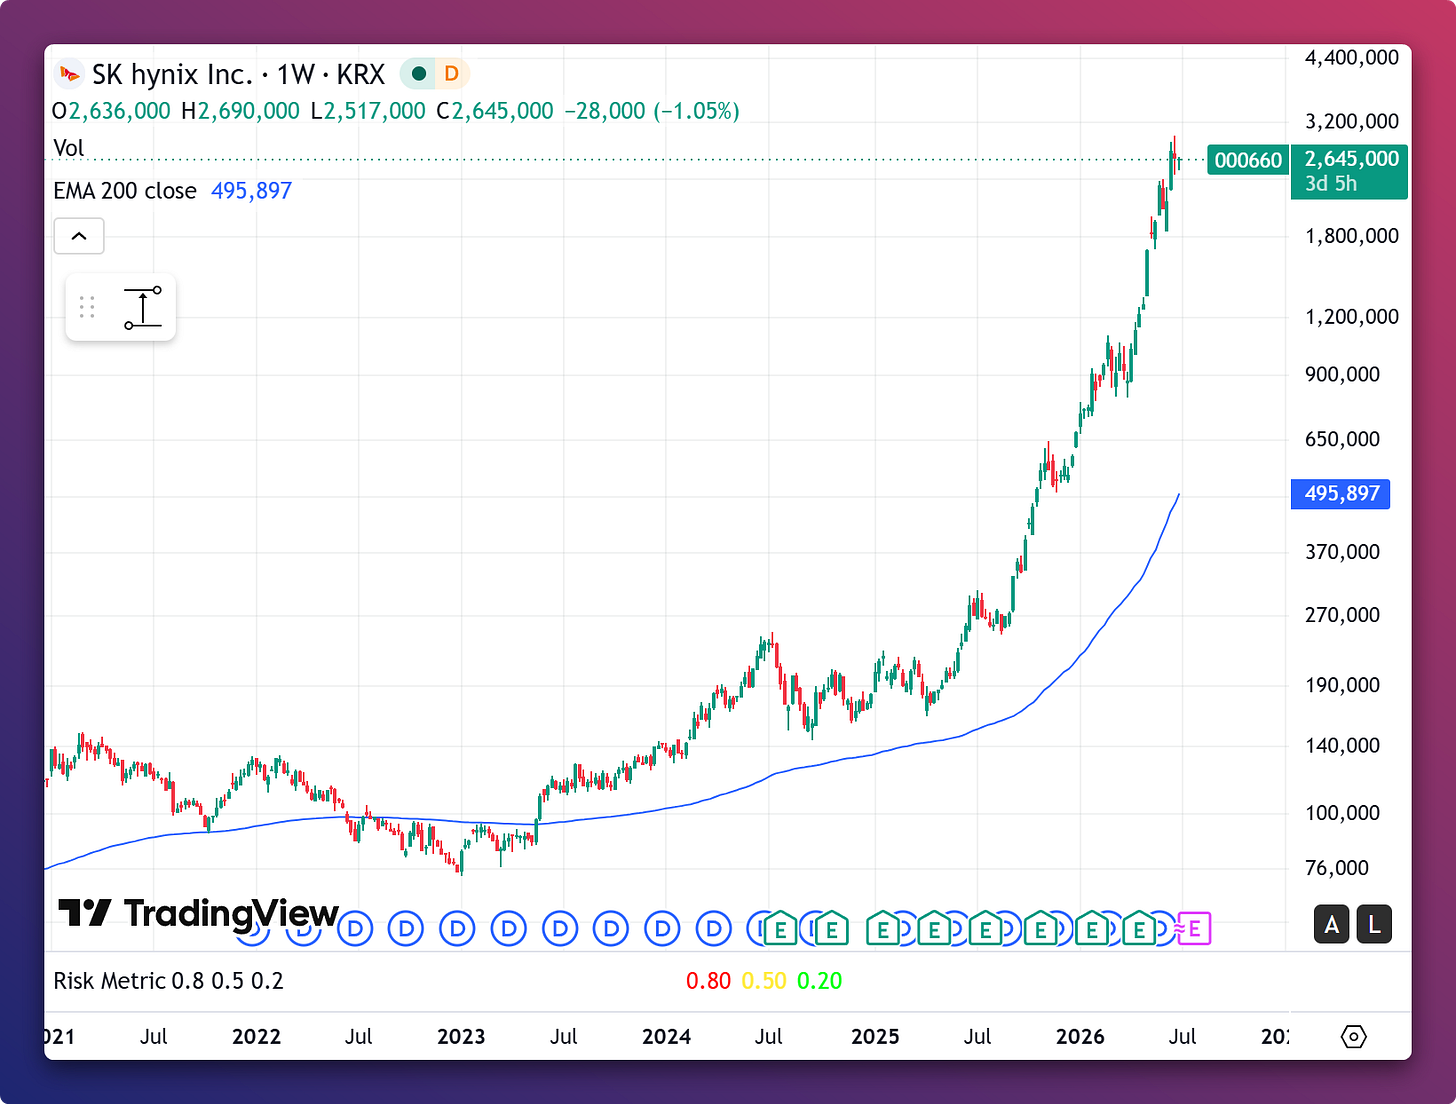Image resolution: width=1456 pixels, height=1104 pixels.
Task: Click 2026 on the time axis
Action: coord(1080,1037)
